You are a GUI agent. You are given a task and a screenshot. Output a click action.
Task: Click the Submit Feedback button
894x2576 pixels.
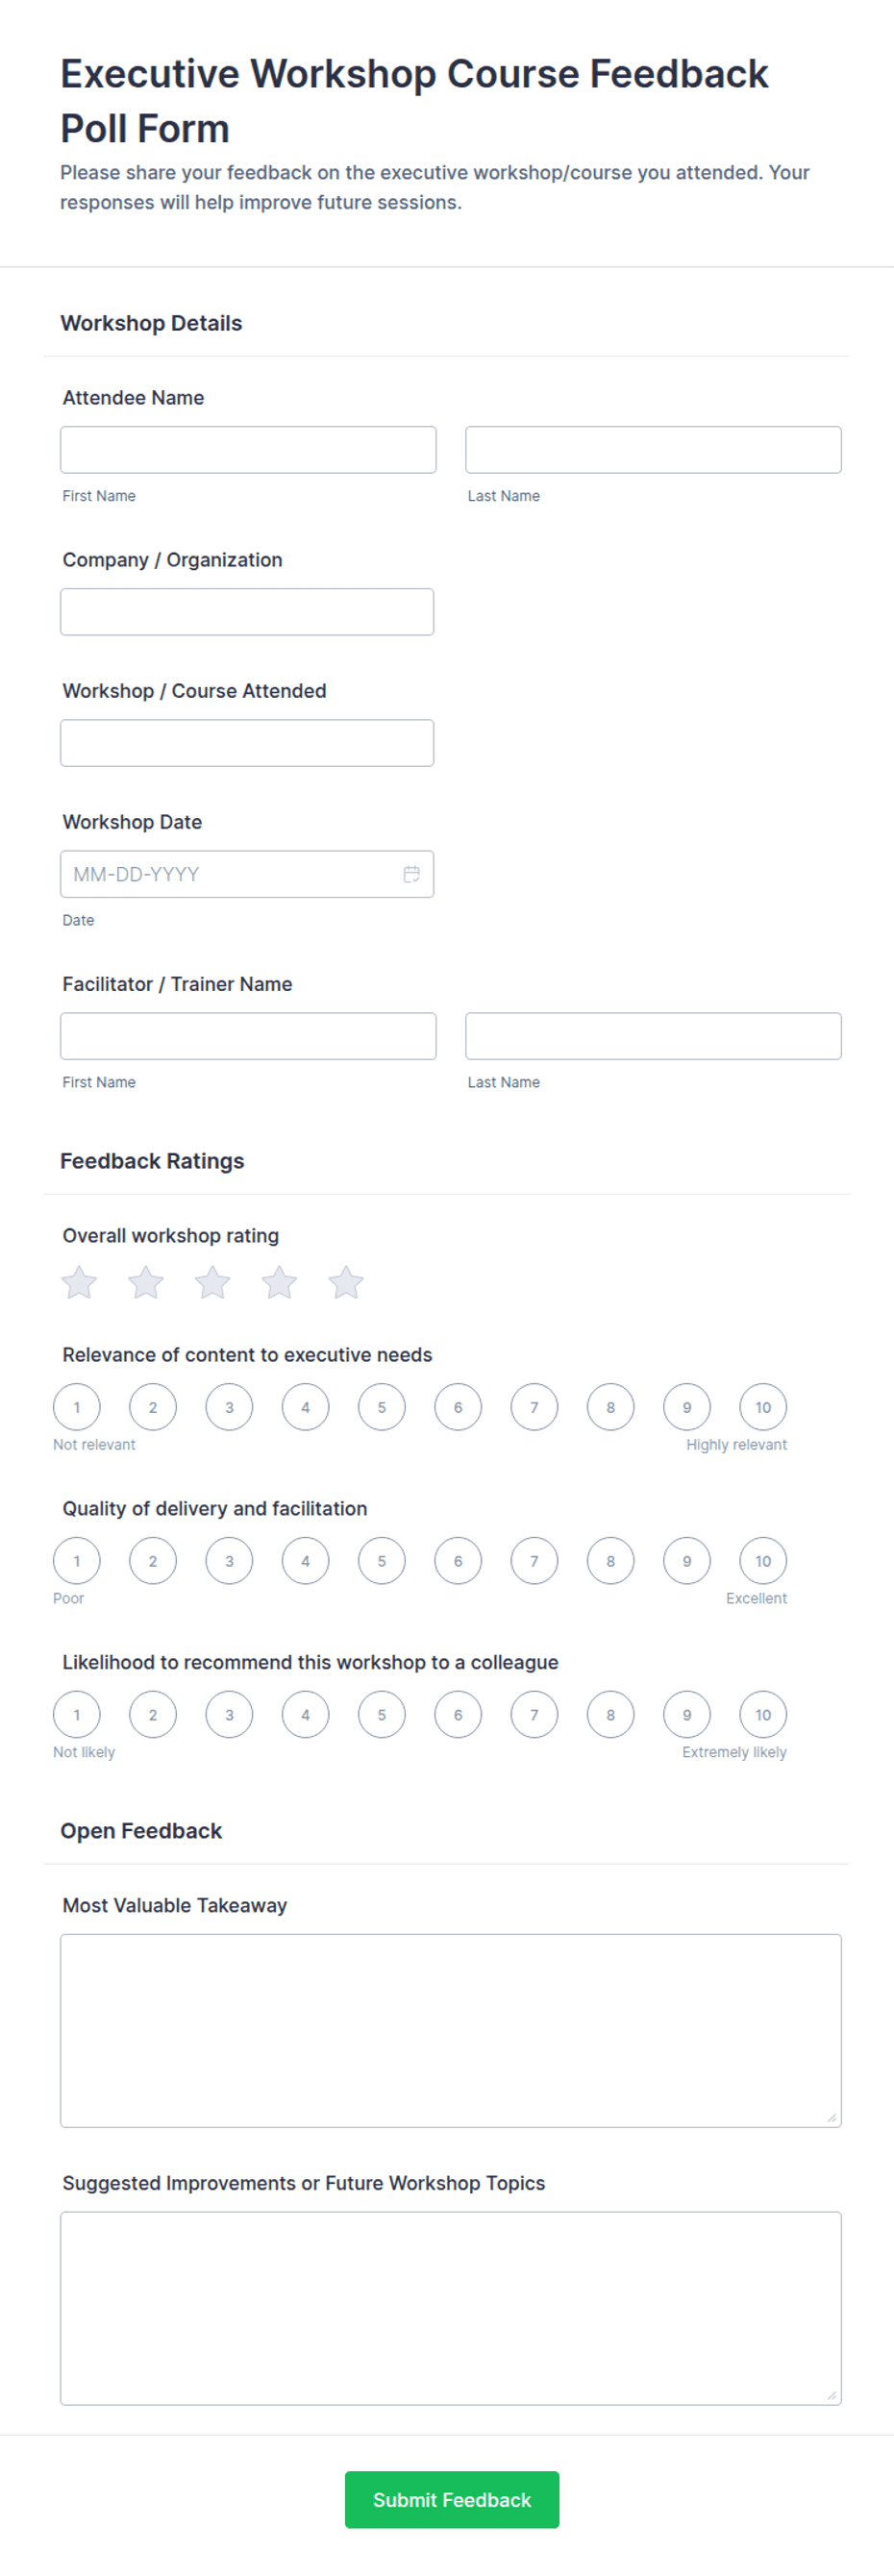452,2499
